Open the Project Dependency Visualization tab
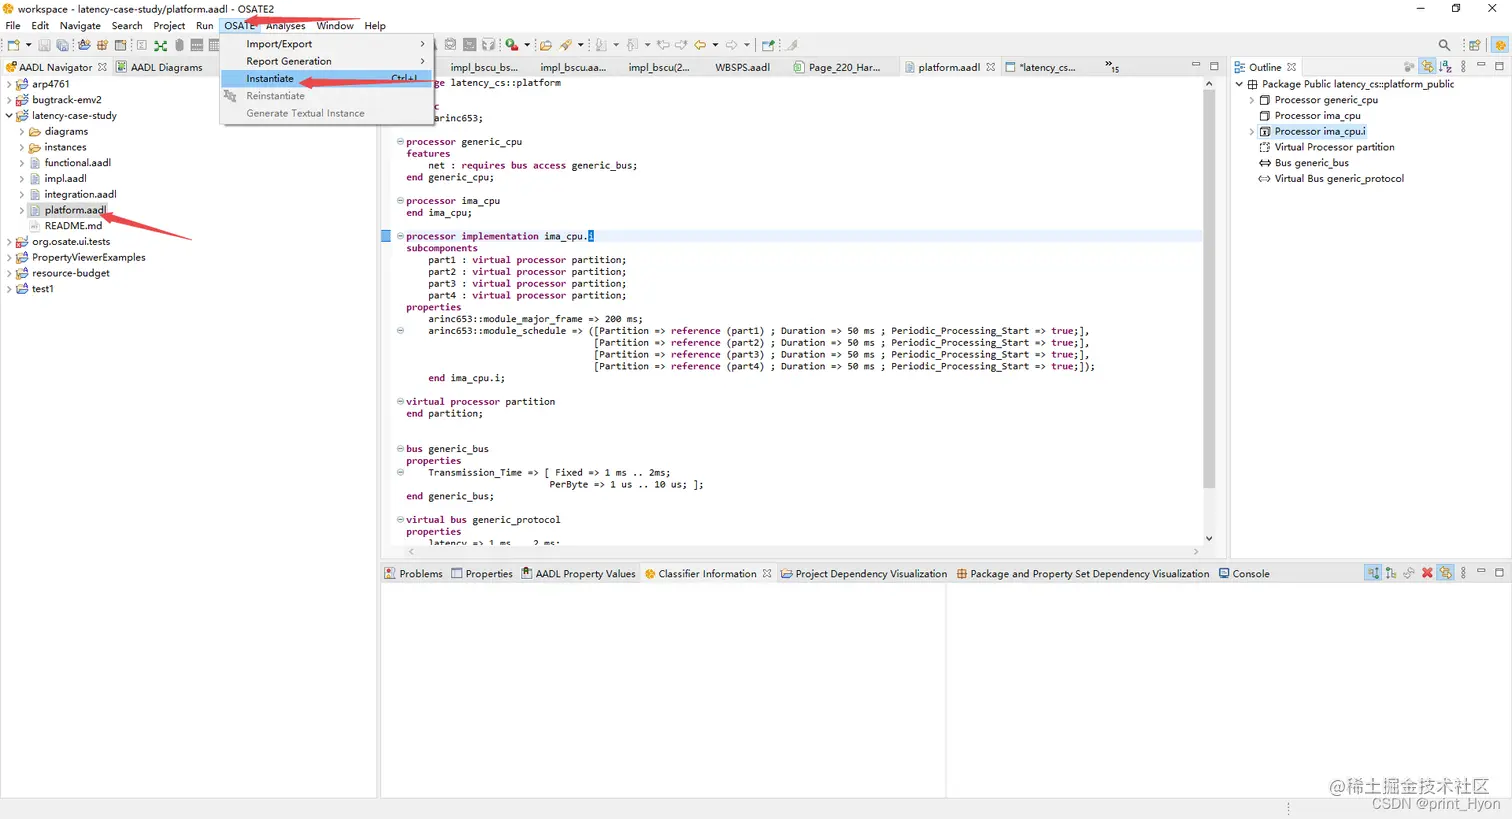 point(864,573)
